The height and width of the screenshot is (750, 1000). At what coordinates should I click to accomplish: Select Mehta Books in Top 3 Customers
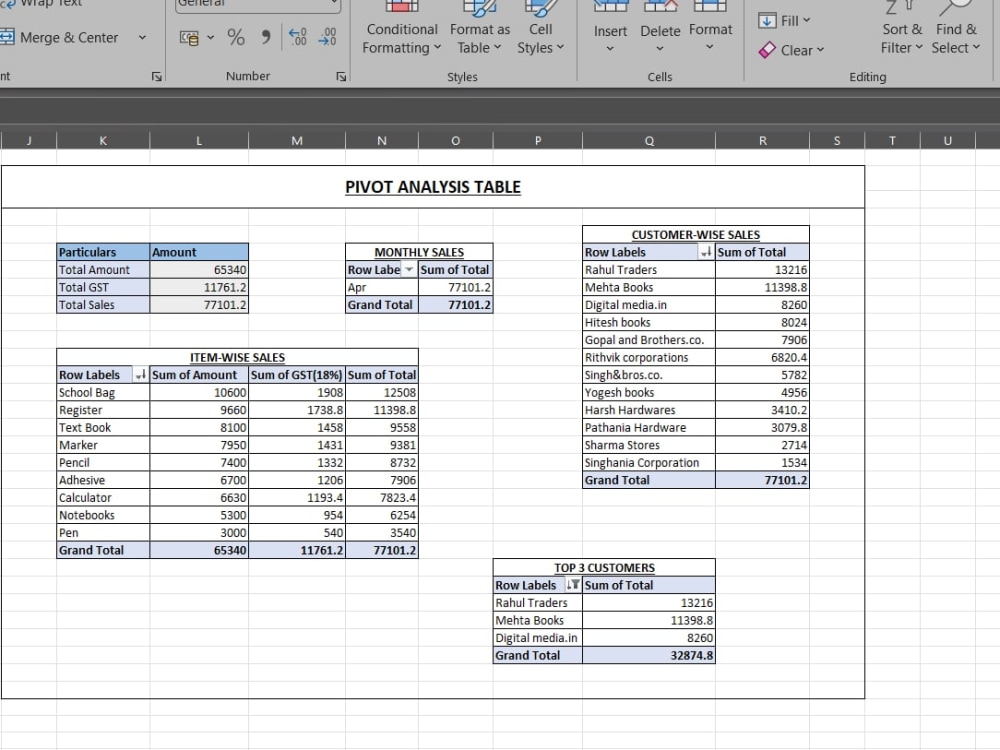[538, 621]
